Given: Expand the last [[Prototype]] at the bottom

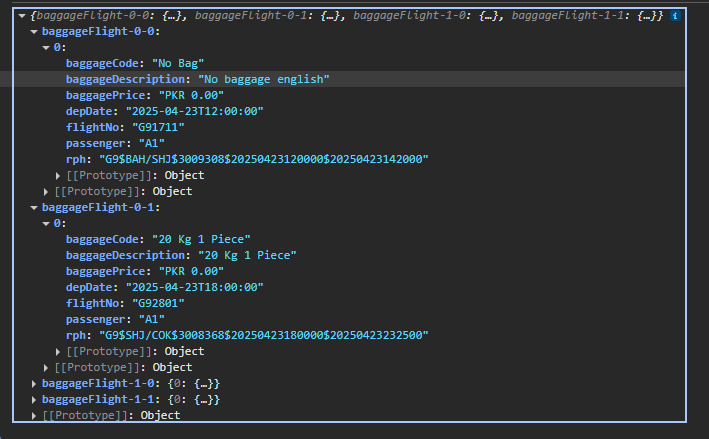Looking at the screenshot, I should pos(35,415).
